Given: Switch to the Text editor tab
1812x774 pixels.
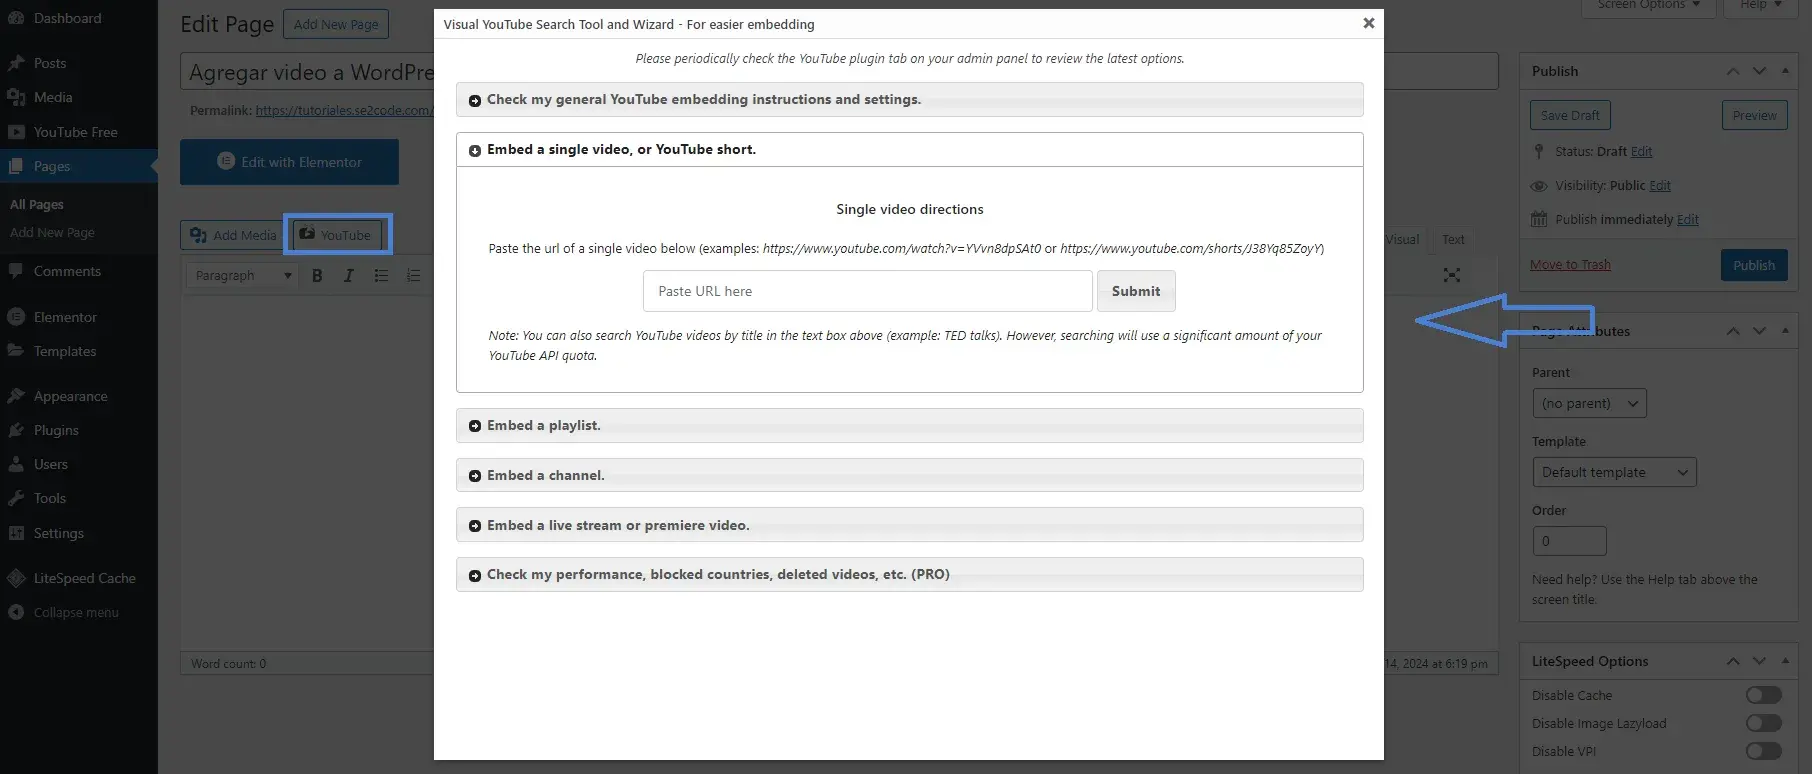Looking at the screenshot, I should (x=1453, y=240).
